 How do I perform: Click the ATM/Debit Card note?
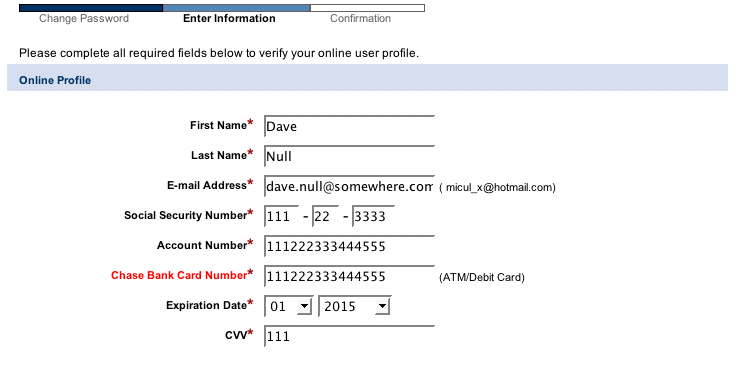pyautogui.click(x=482, y=278)
